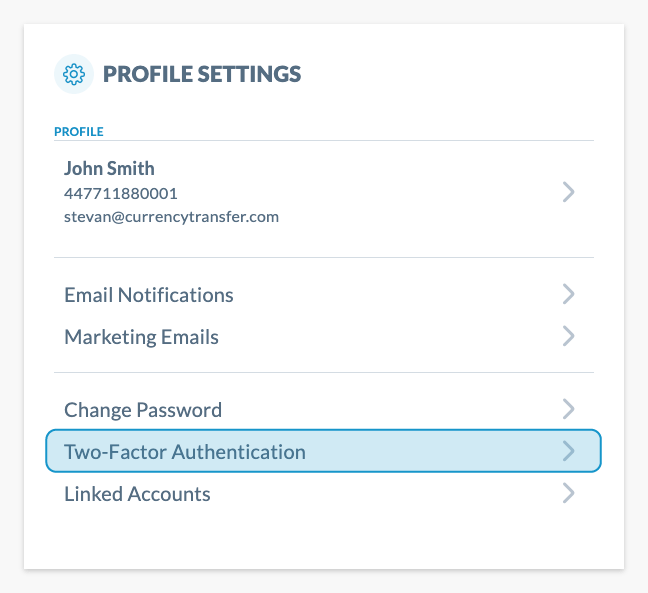Click the Two-Factor Authentication chevron arrow
648x593 pixels.
568,451
